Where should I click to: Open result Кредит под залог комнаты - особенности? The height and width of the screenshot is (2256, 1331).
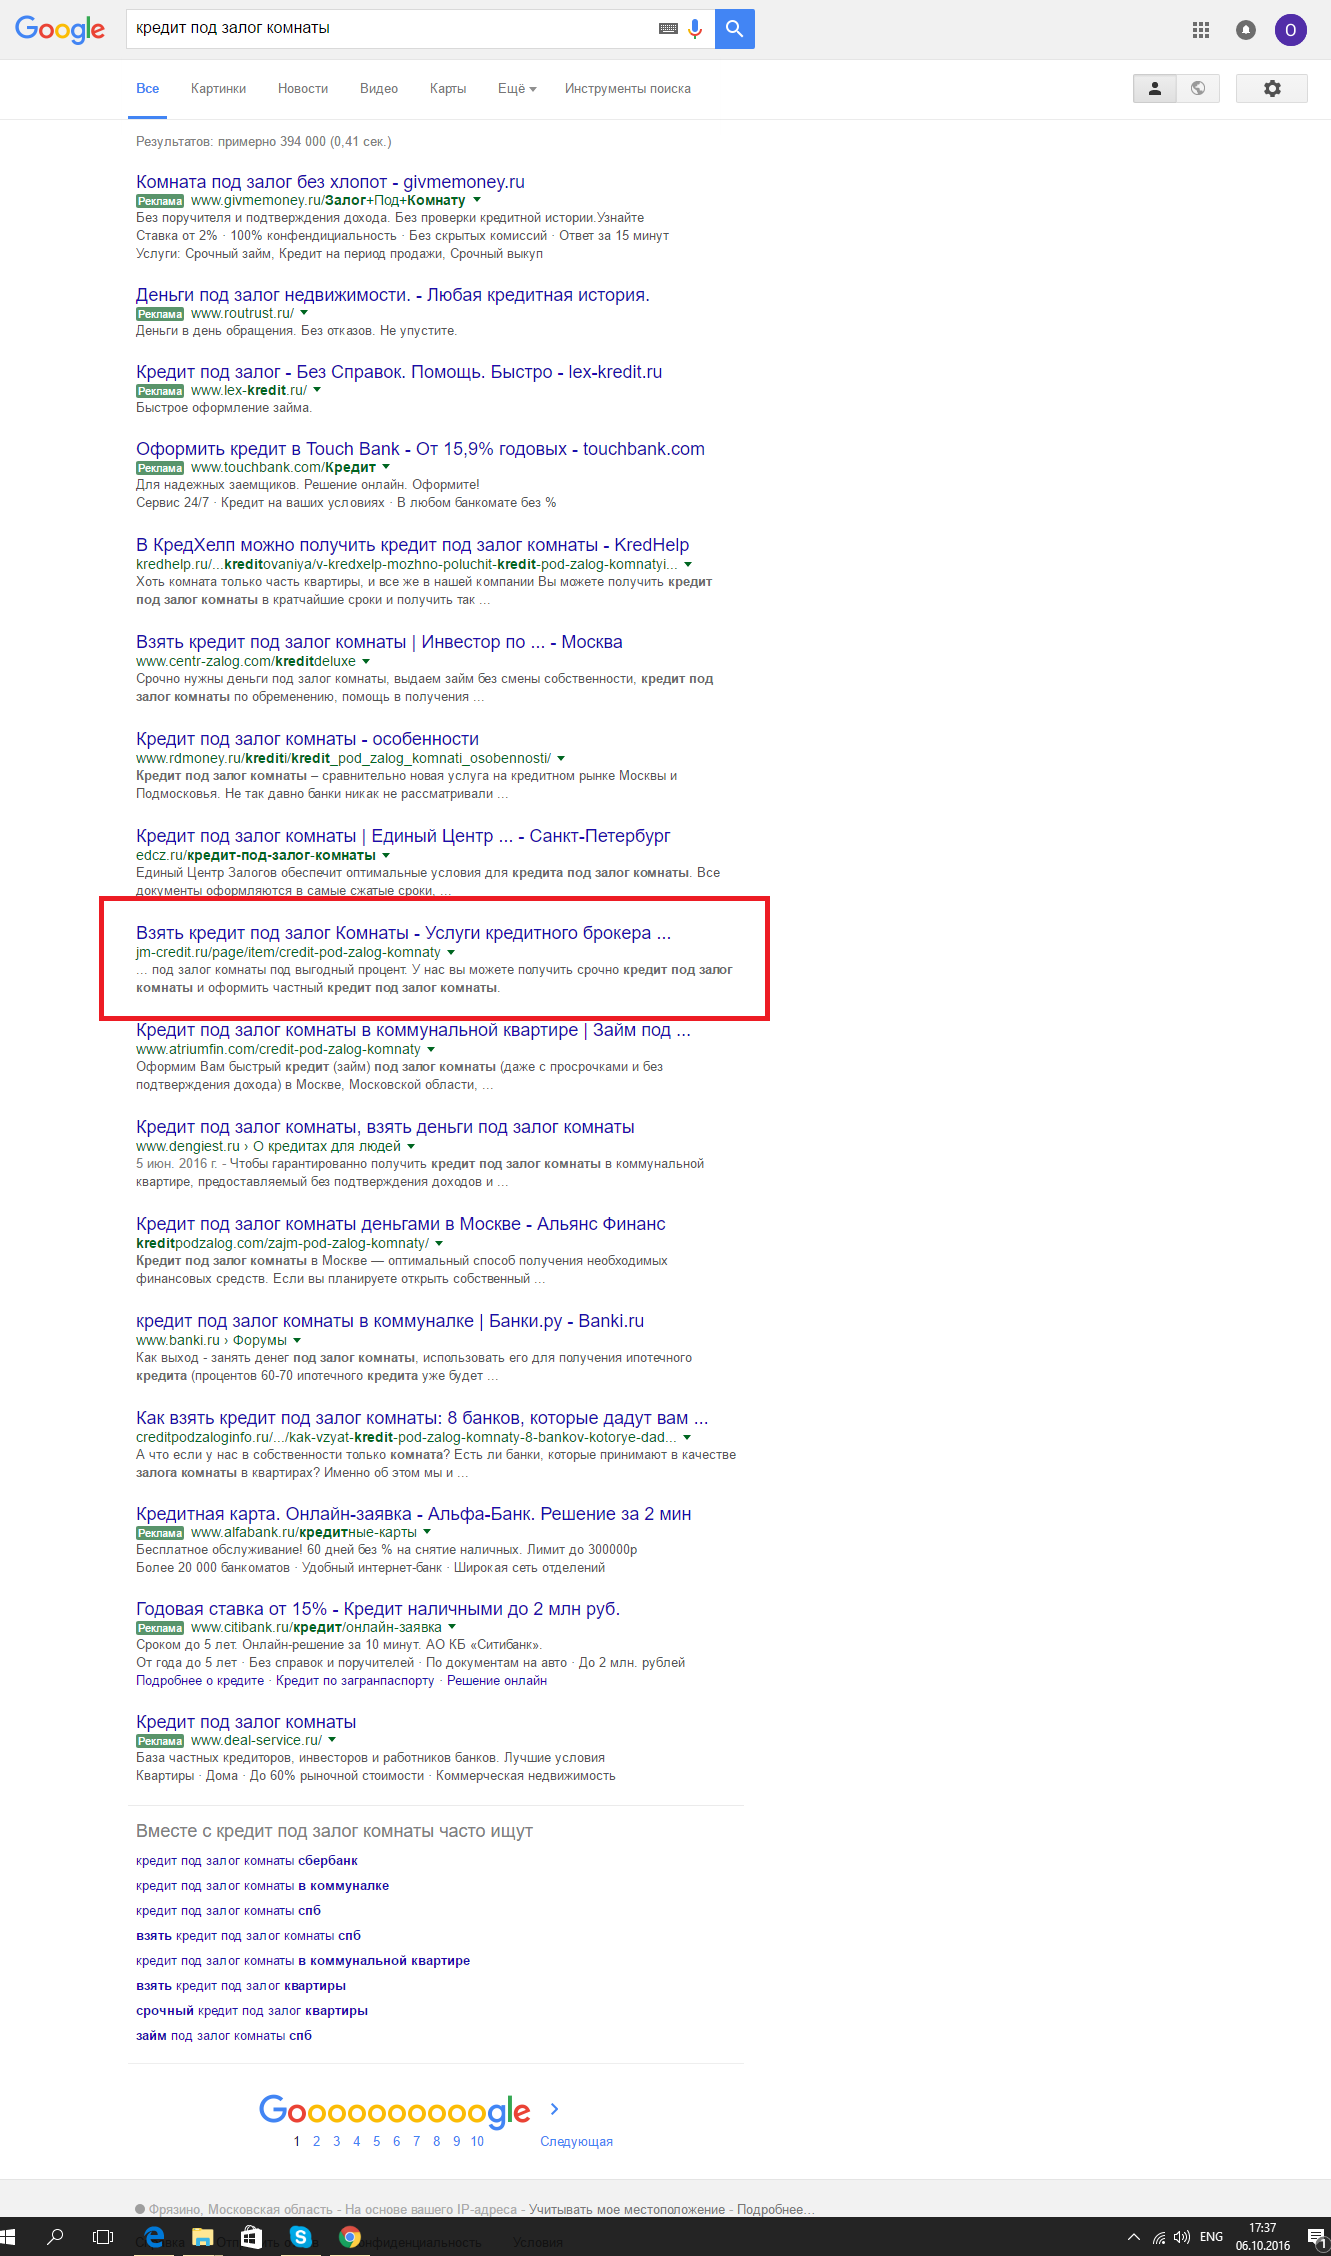click(x=307, y=739)
